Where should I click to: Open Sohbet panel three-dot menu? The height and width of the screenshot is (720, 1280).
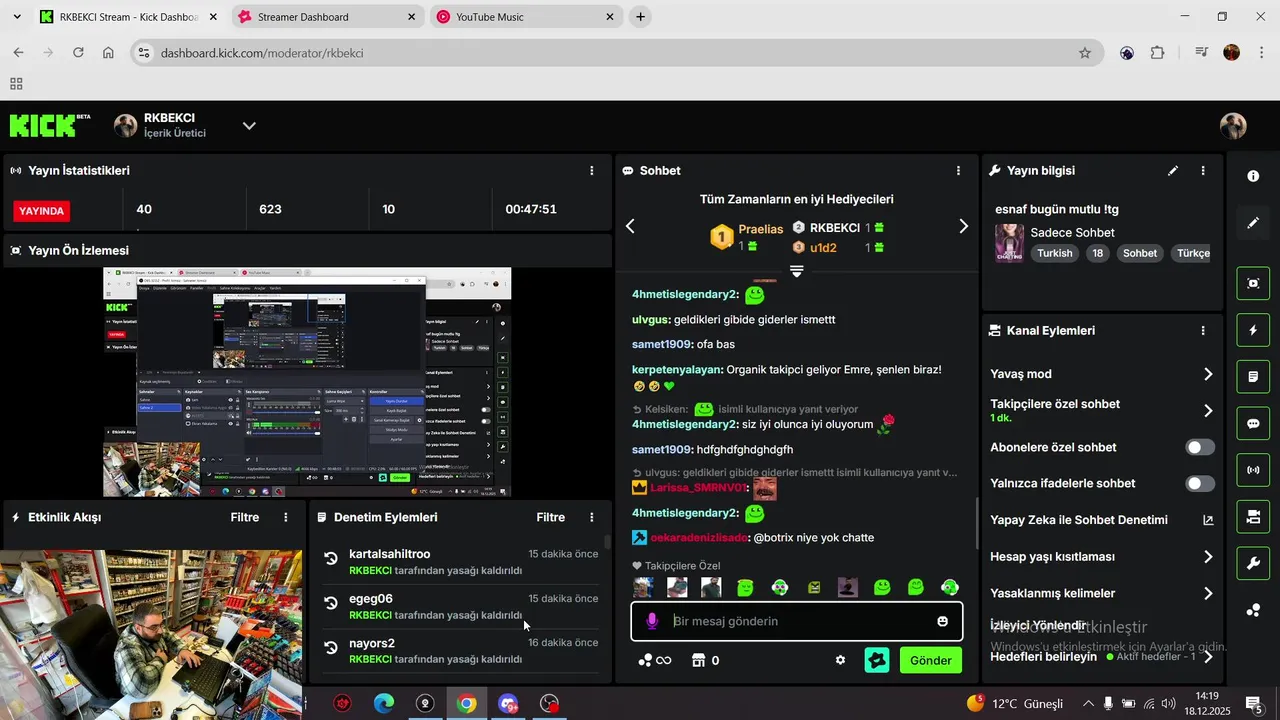(958, 171)
